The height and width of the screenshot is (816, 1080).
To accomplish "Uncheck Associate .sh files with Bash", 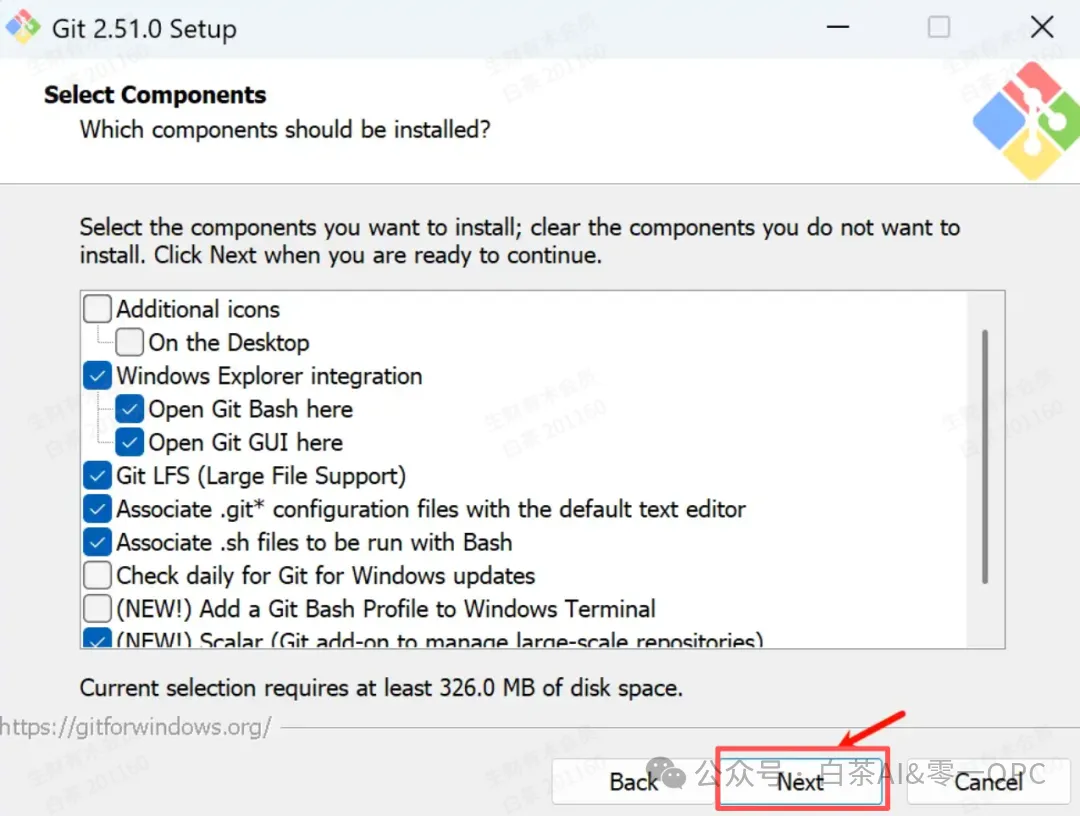I will click(x=97, y=542).
